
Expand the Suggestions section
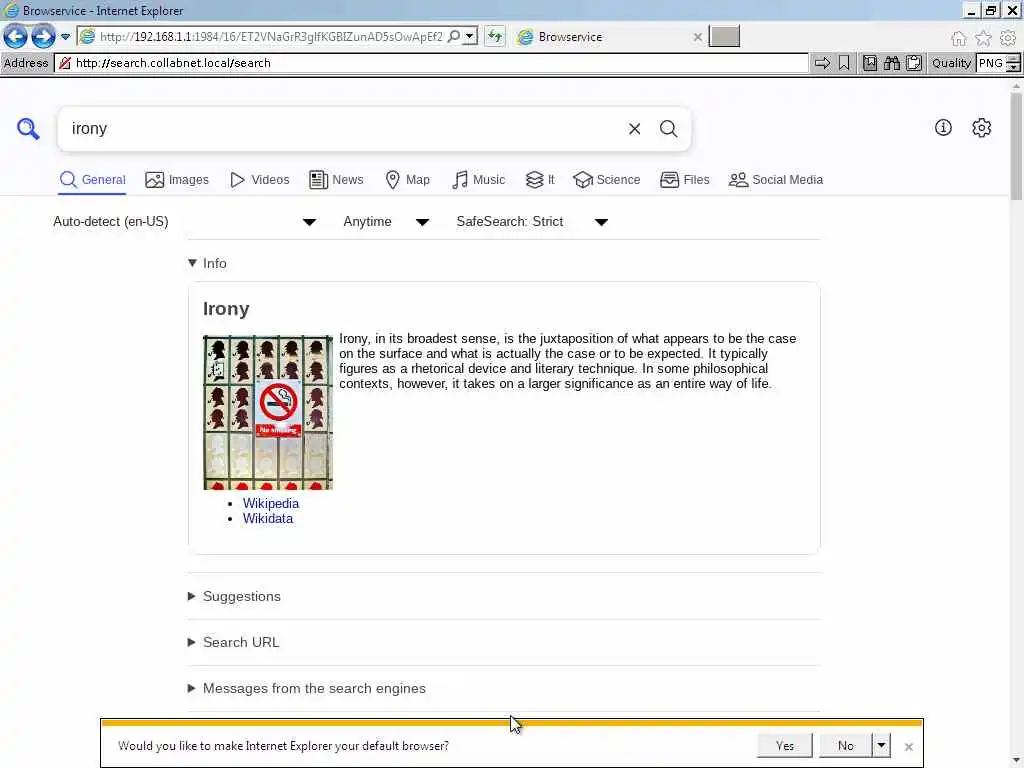(x=234, y=596)
